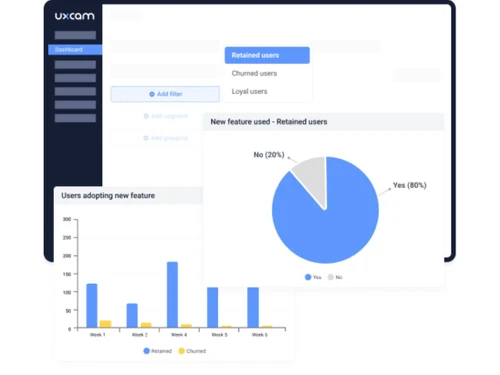This screenshot has width=500, height=375.
Task: Toggle the No legend dot in pie chart
Action: pyautogui.click(x=331, y=277)
